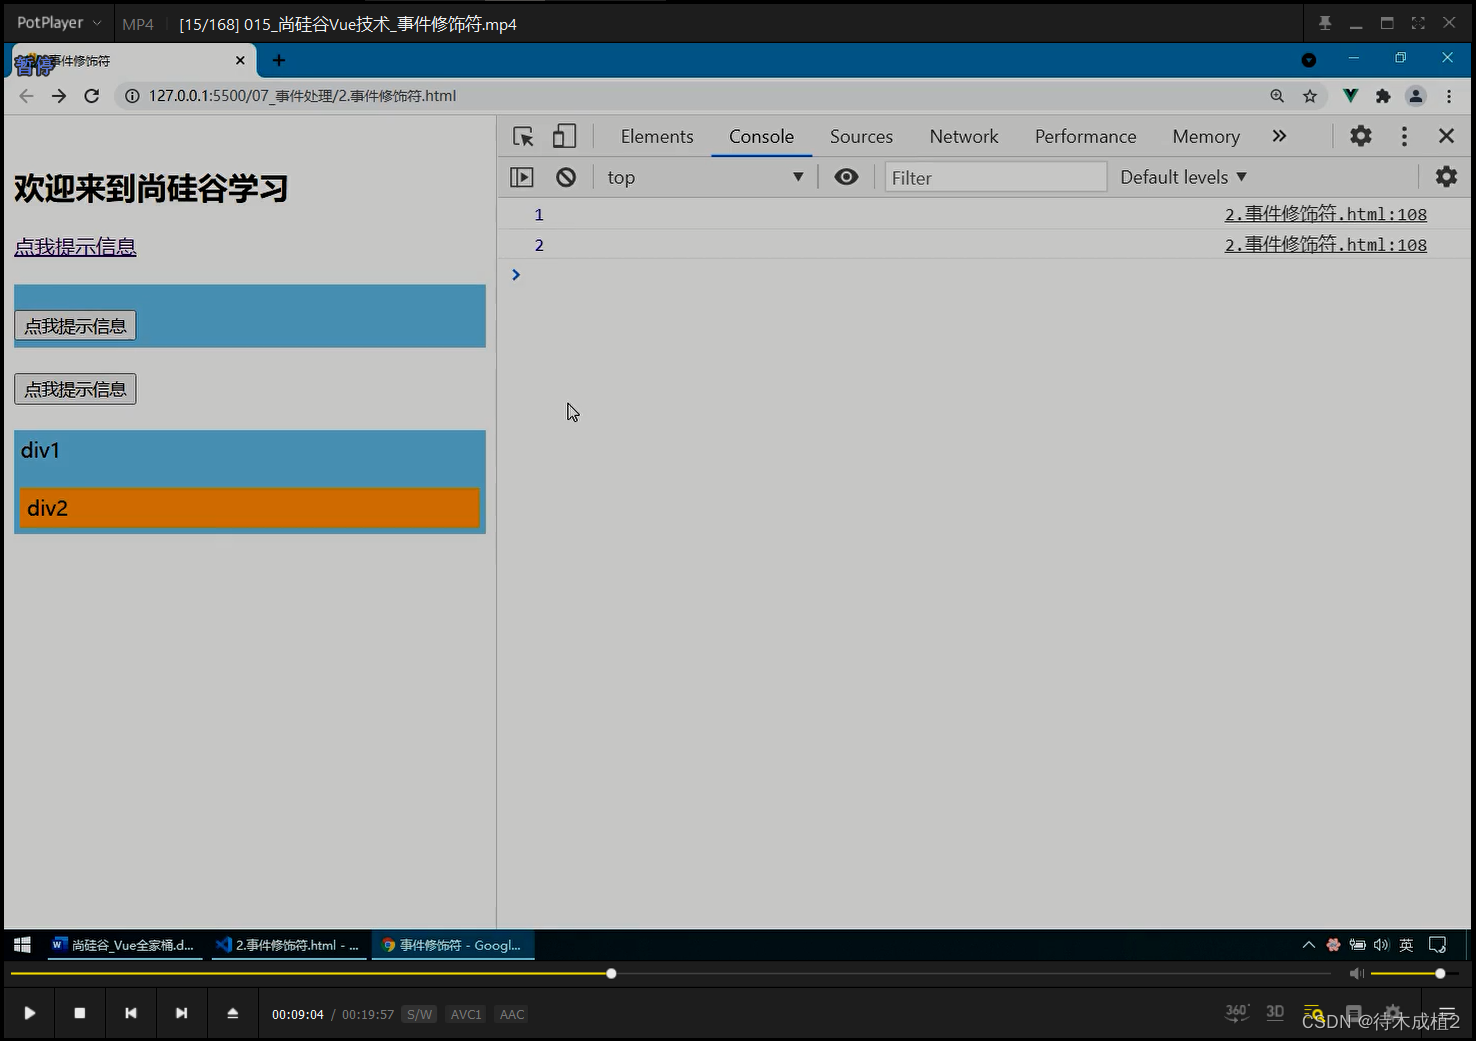
Task: Click 点我提示信息 button inside blue box
Action: (x=75, y=326)
